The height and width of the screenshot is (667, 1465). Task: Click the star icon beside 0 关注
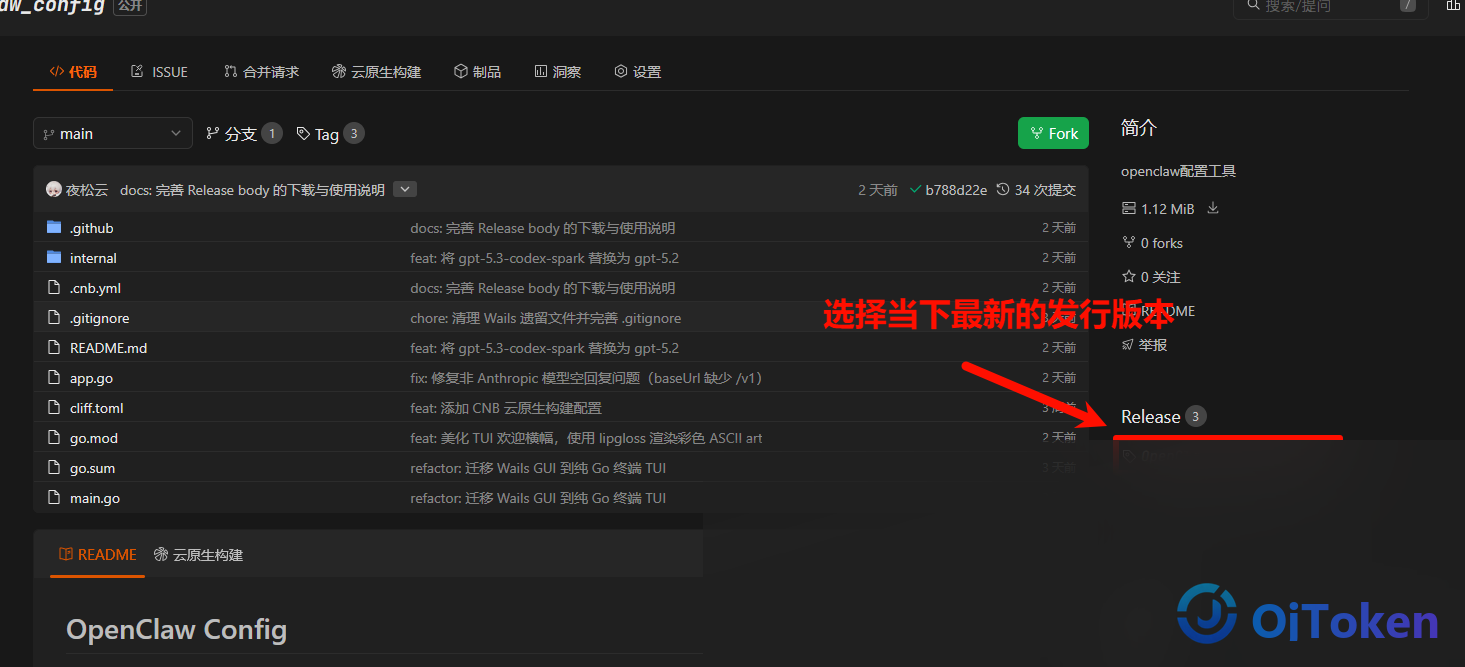[x=1128, y=277]
